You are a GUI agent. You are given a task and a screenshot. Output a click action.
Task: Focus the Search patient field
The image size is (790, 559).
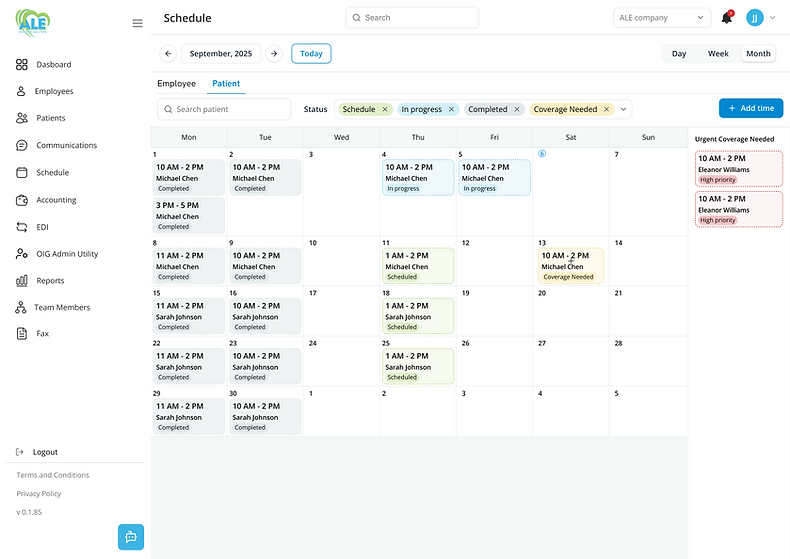[x=224, y=109]
